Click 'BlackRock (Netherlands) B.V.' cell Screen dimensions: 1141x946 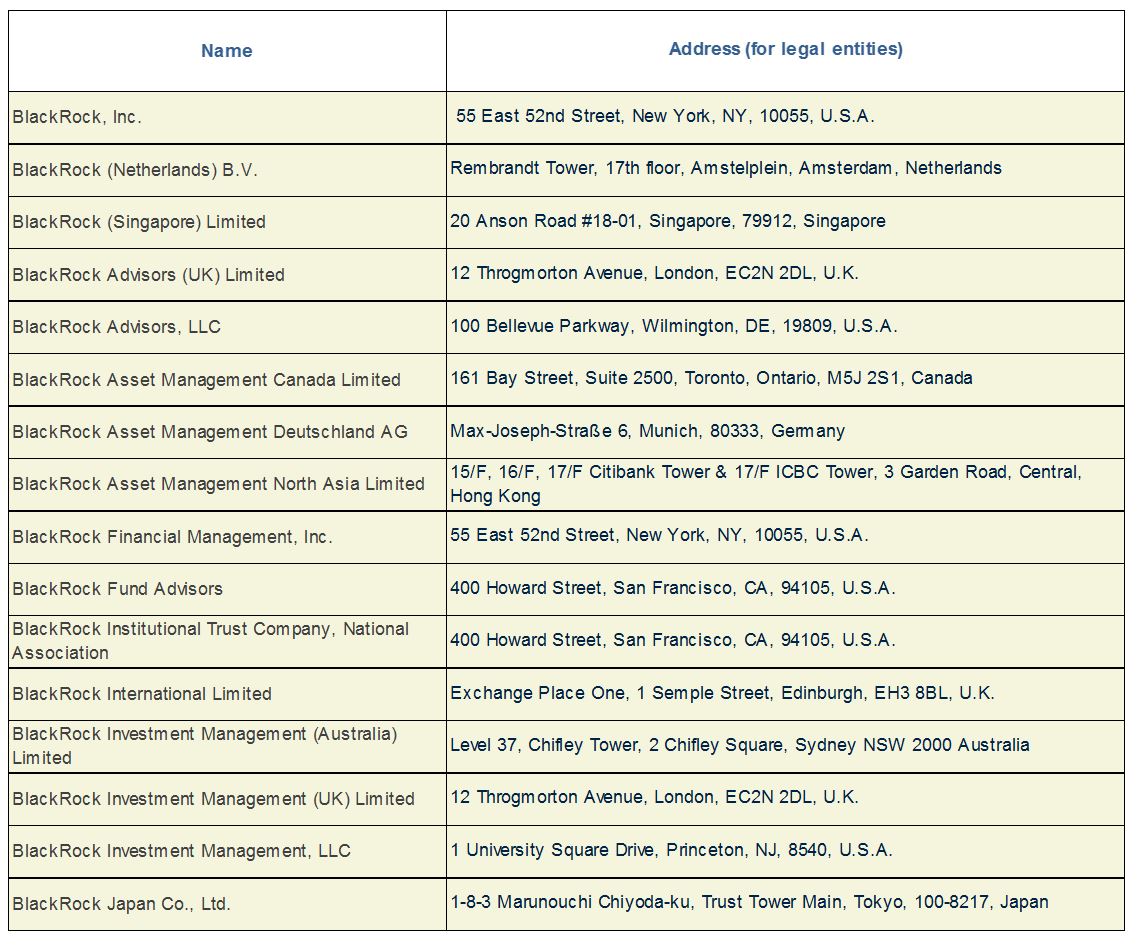227,170
